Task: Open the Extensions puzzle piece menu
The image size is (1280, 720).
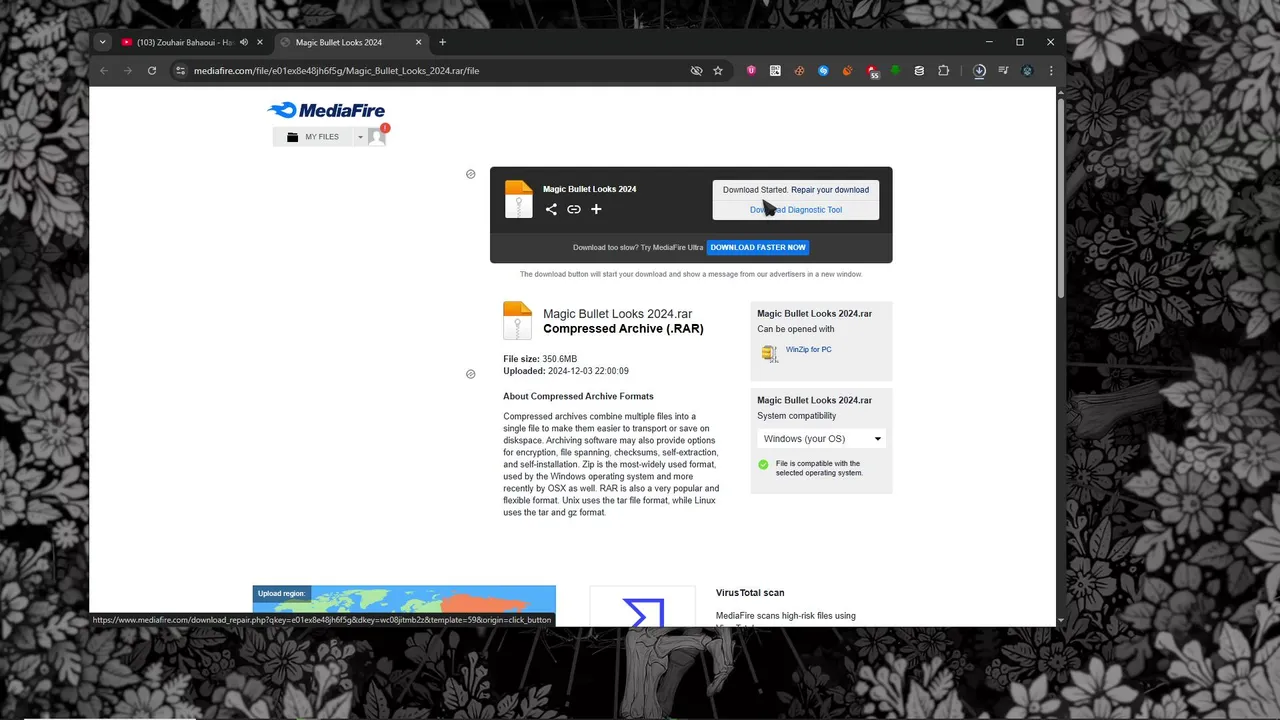Action: click(x=943, y=71)
